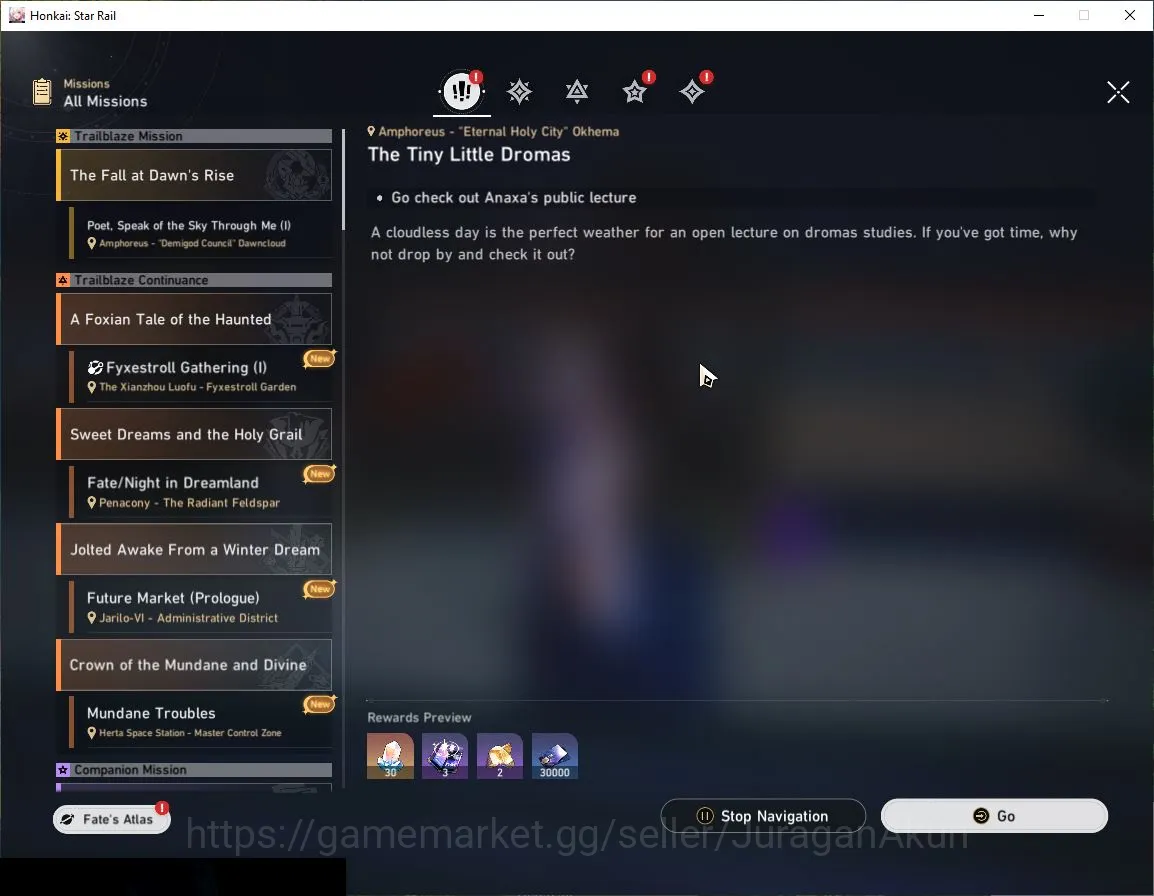Select the All Missions filter tab icon
Image resolution: width=1154 pixels, height=896 pixels.
(461, 91)
